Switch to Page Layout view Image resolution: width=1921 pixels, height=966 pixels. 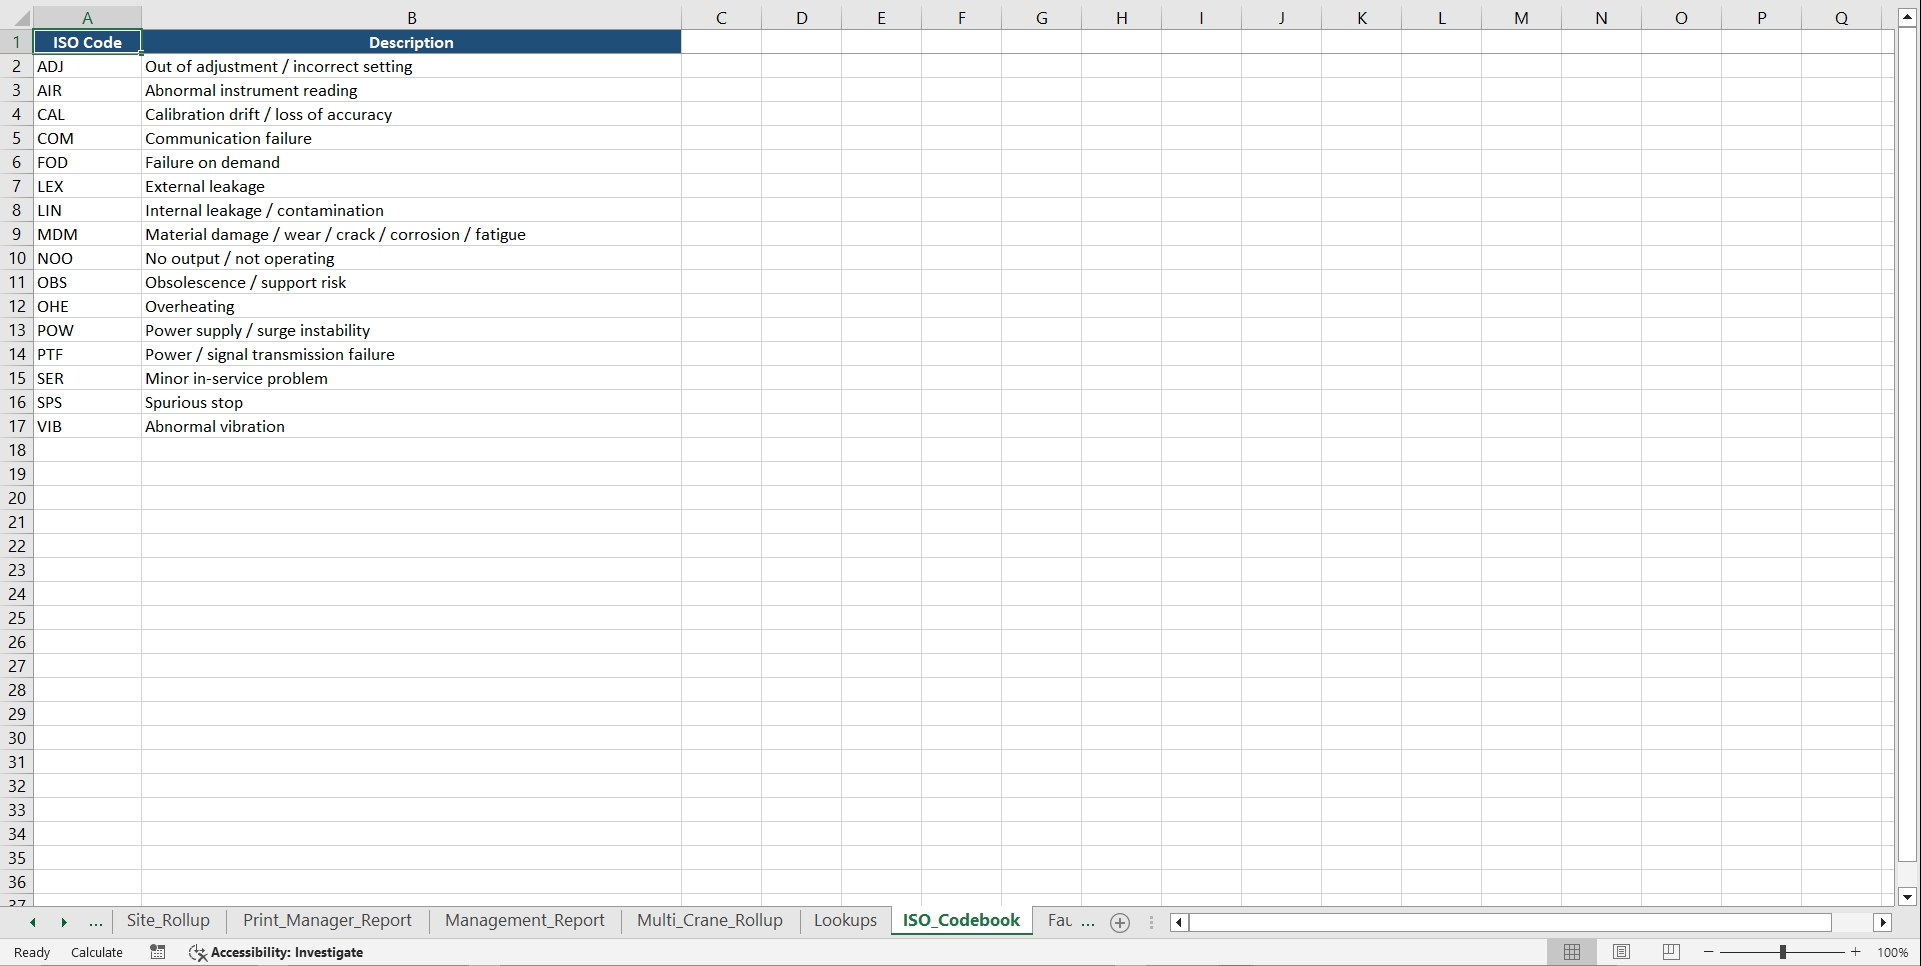[x=1621, y=952]
